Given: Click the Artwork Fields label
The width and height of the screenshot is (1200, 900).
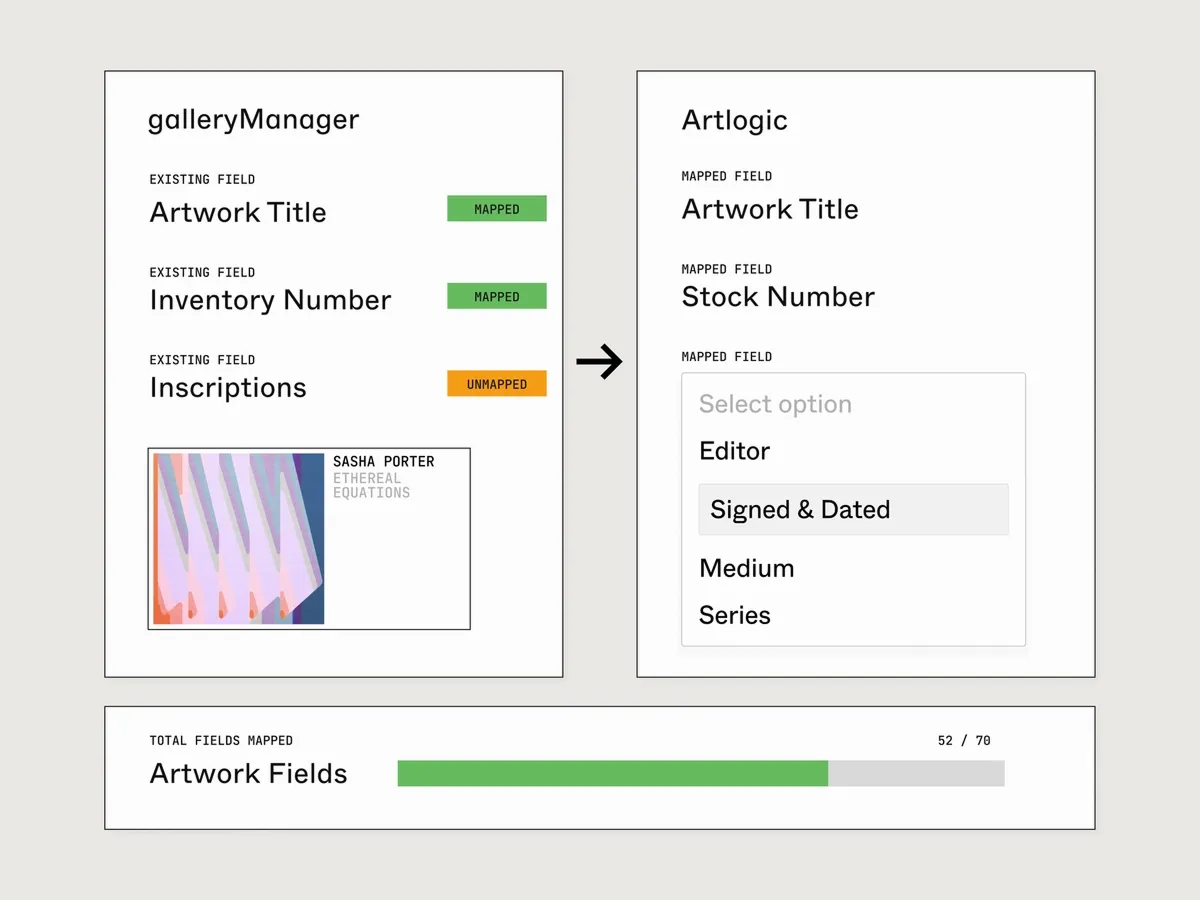Looking at the screenshot, I should pos(248,774).
